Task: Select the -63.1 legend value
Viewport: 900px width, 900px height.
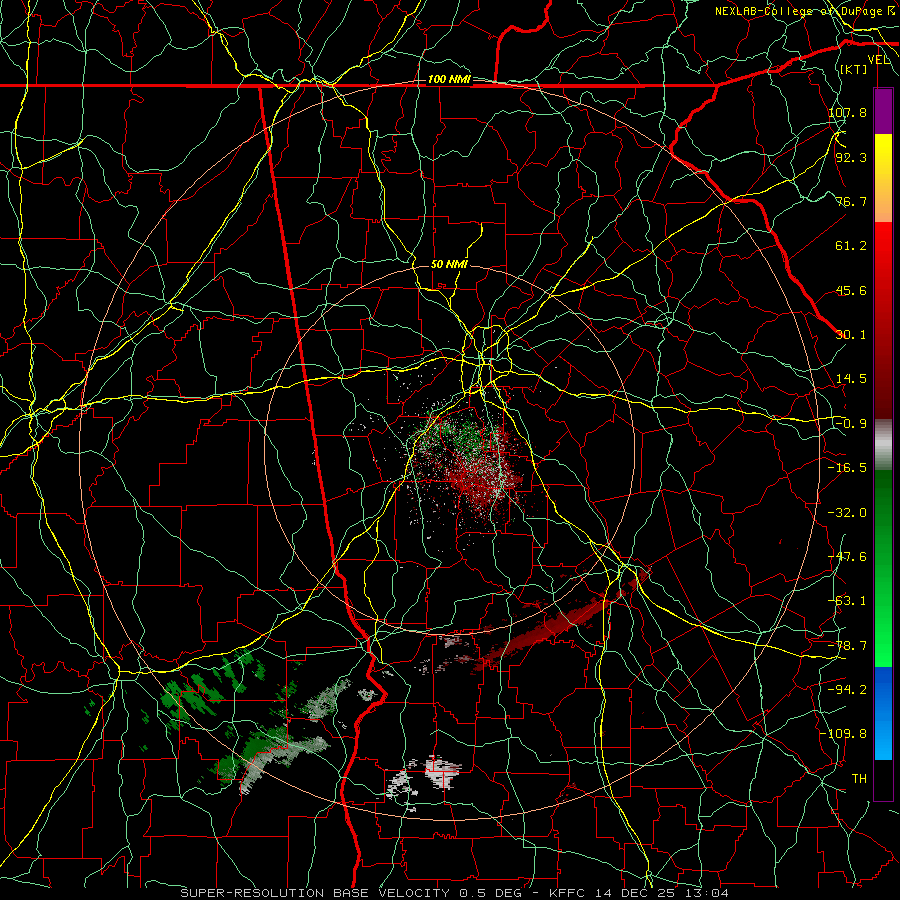Action: click(x=847, y=601)
